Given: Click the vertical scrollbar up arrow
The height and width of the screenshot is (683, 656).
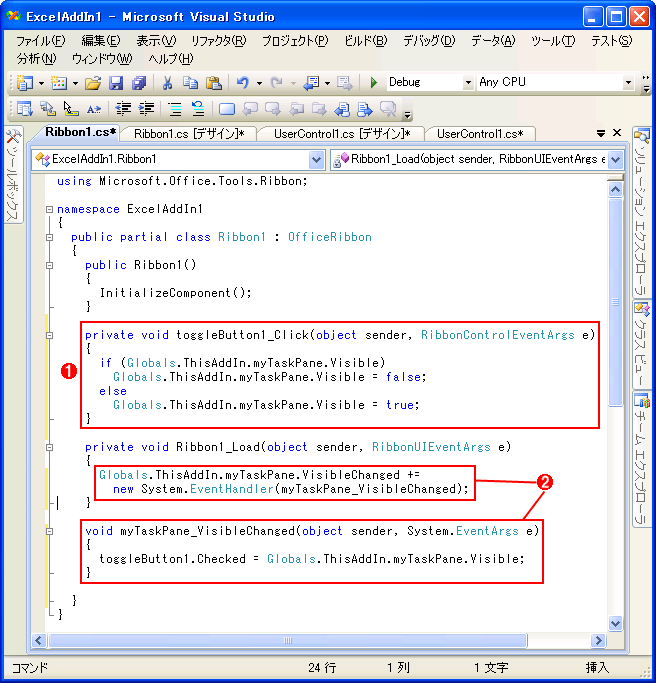Looking at the screenshot, I should tap(615, 189).
